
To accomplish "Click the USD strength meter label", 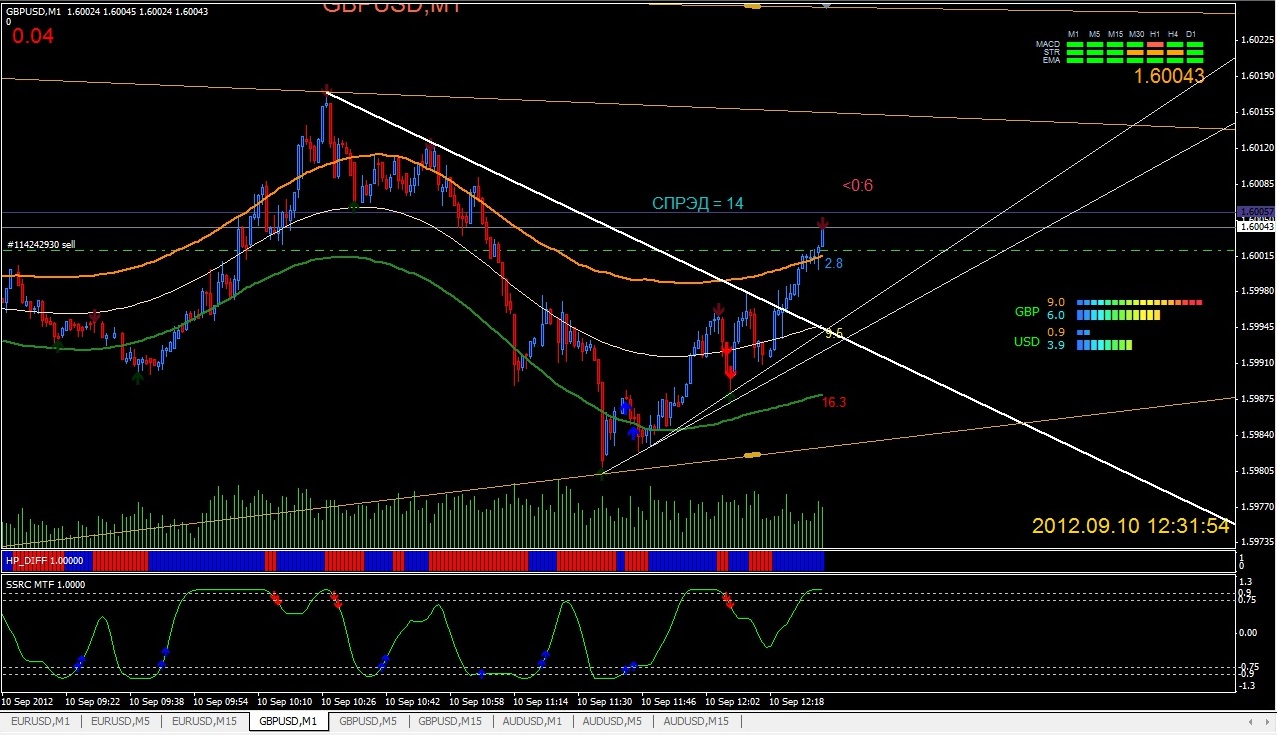I will pyautogui.click(x=1027, y=343).
